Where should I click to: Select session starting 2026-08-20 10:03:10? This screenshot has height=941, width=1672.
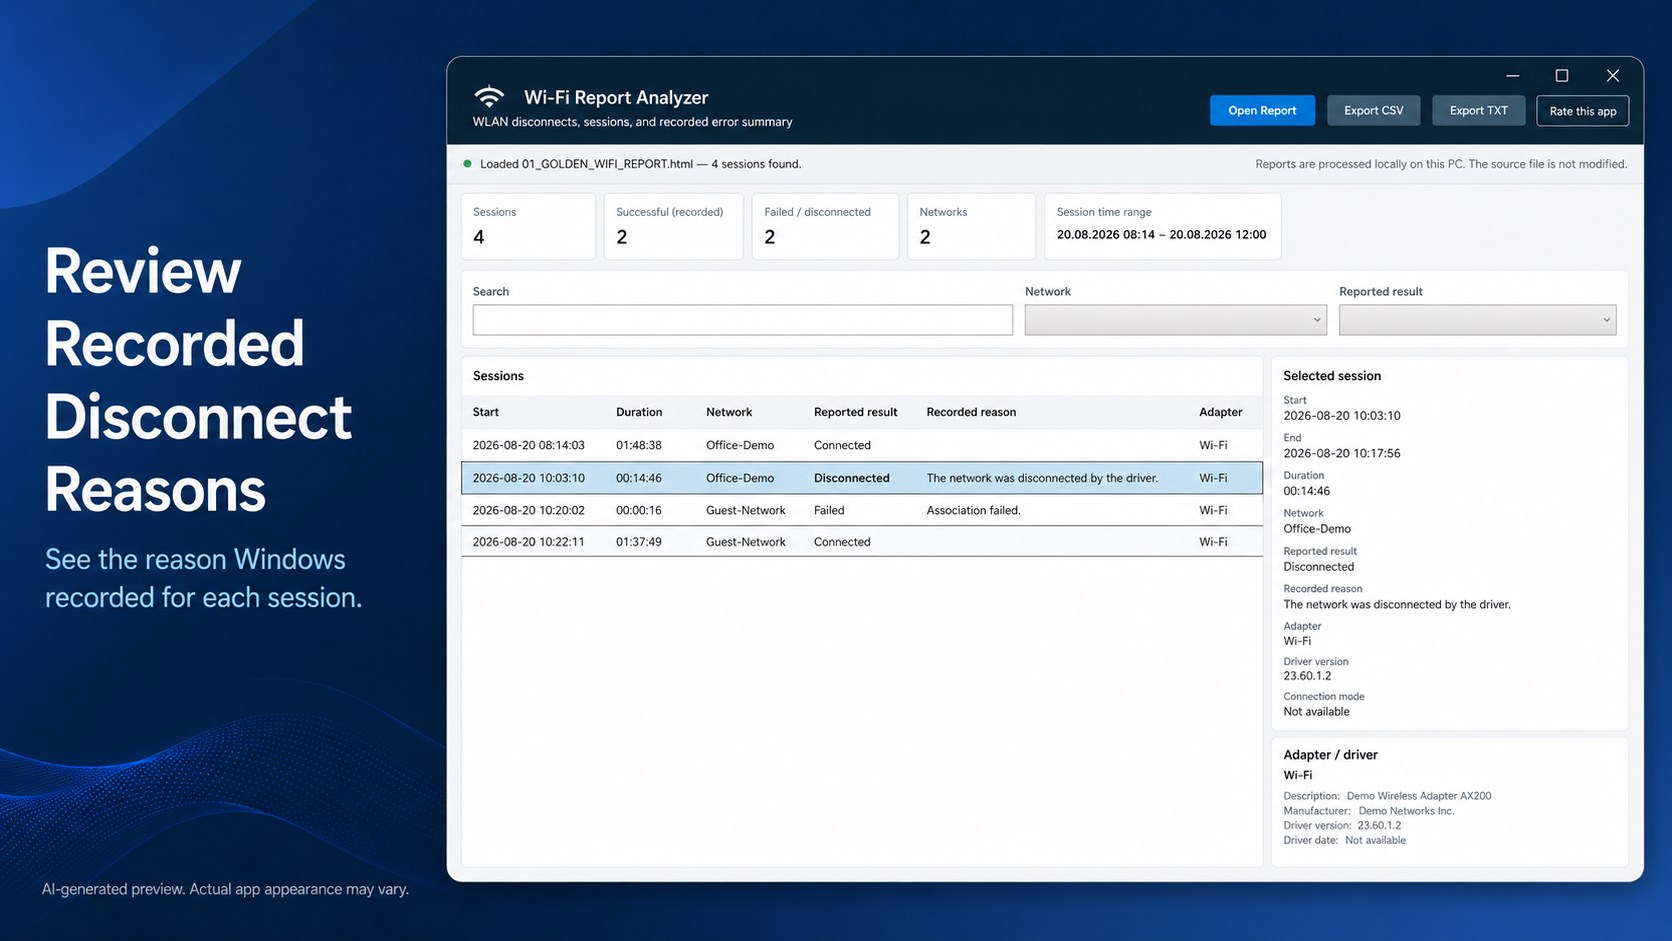(862, 478)
